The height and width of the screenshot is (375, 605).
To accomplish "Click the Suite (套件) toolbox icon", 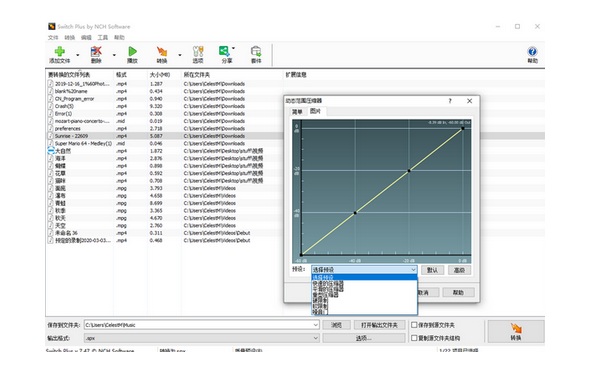I will tap(256, 51).
